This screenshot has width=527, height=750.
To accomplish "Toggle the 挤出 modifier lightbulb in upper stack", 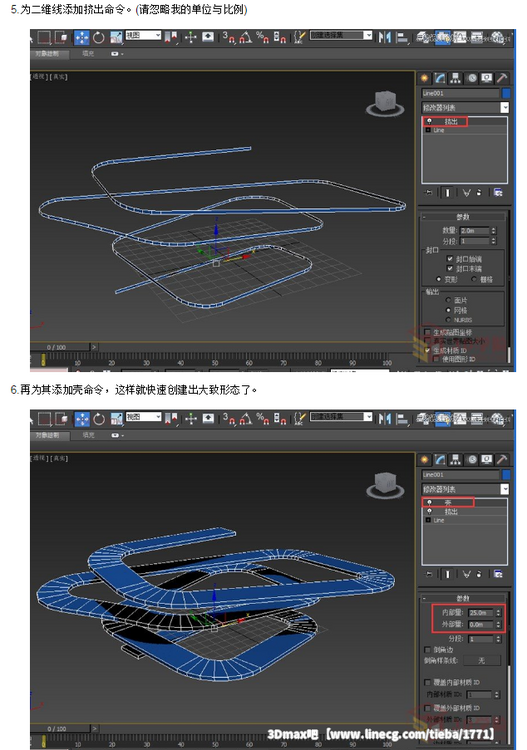I will click(429, 121).
